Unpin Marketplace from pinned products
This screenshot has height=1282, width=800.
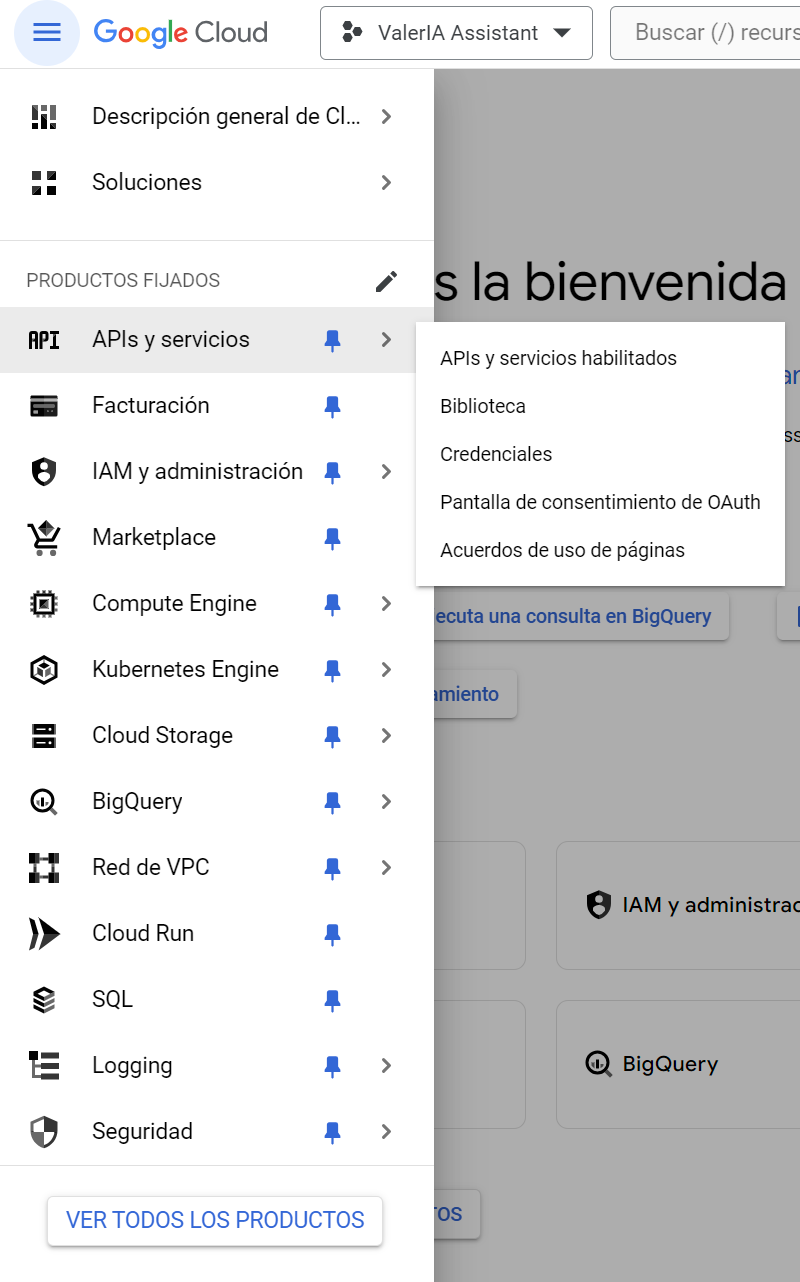(333, 539)
